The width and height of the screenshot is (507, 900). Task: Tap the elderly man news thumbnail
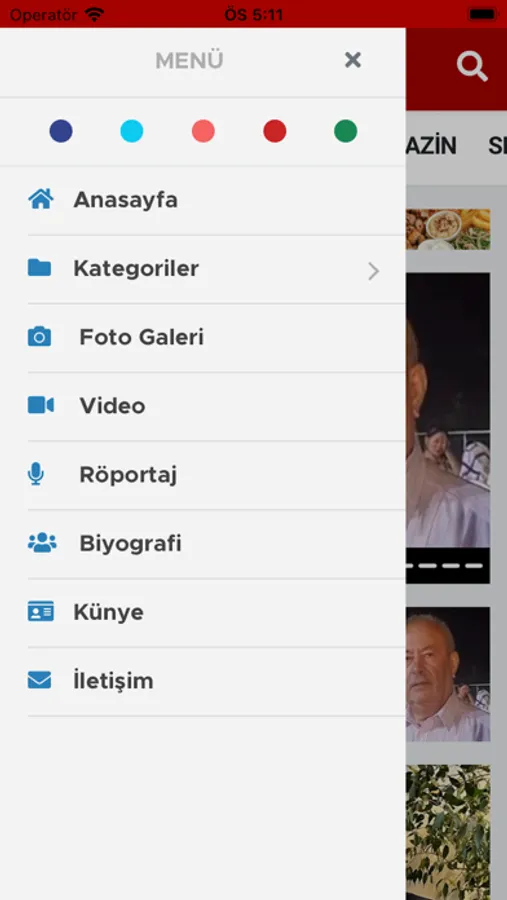[448, 674]
